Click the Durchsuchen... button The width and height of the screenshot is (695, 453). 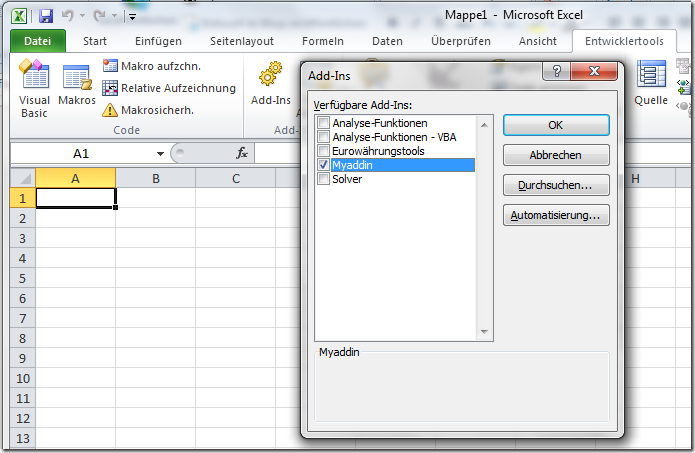tap(556, 185)
